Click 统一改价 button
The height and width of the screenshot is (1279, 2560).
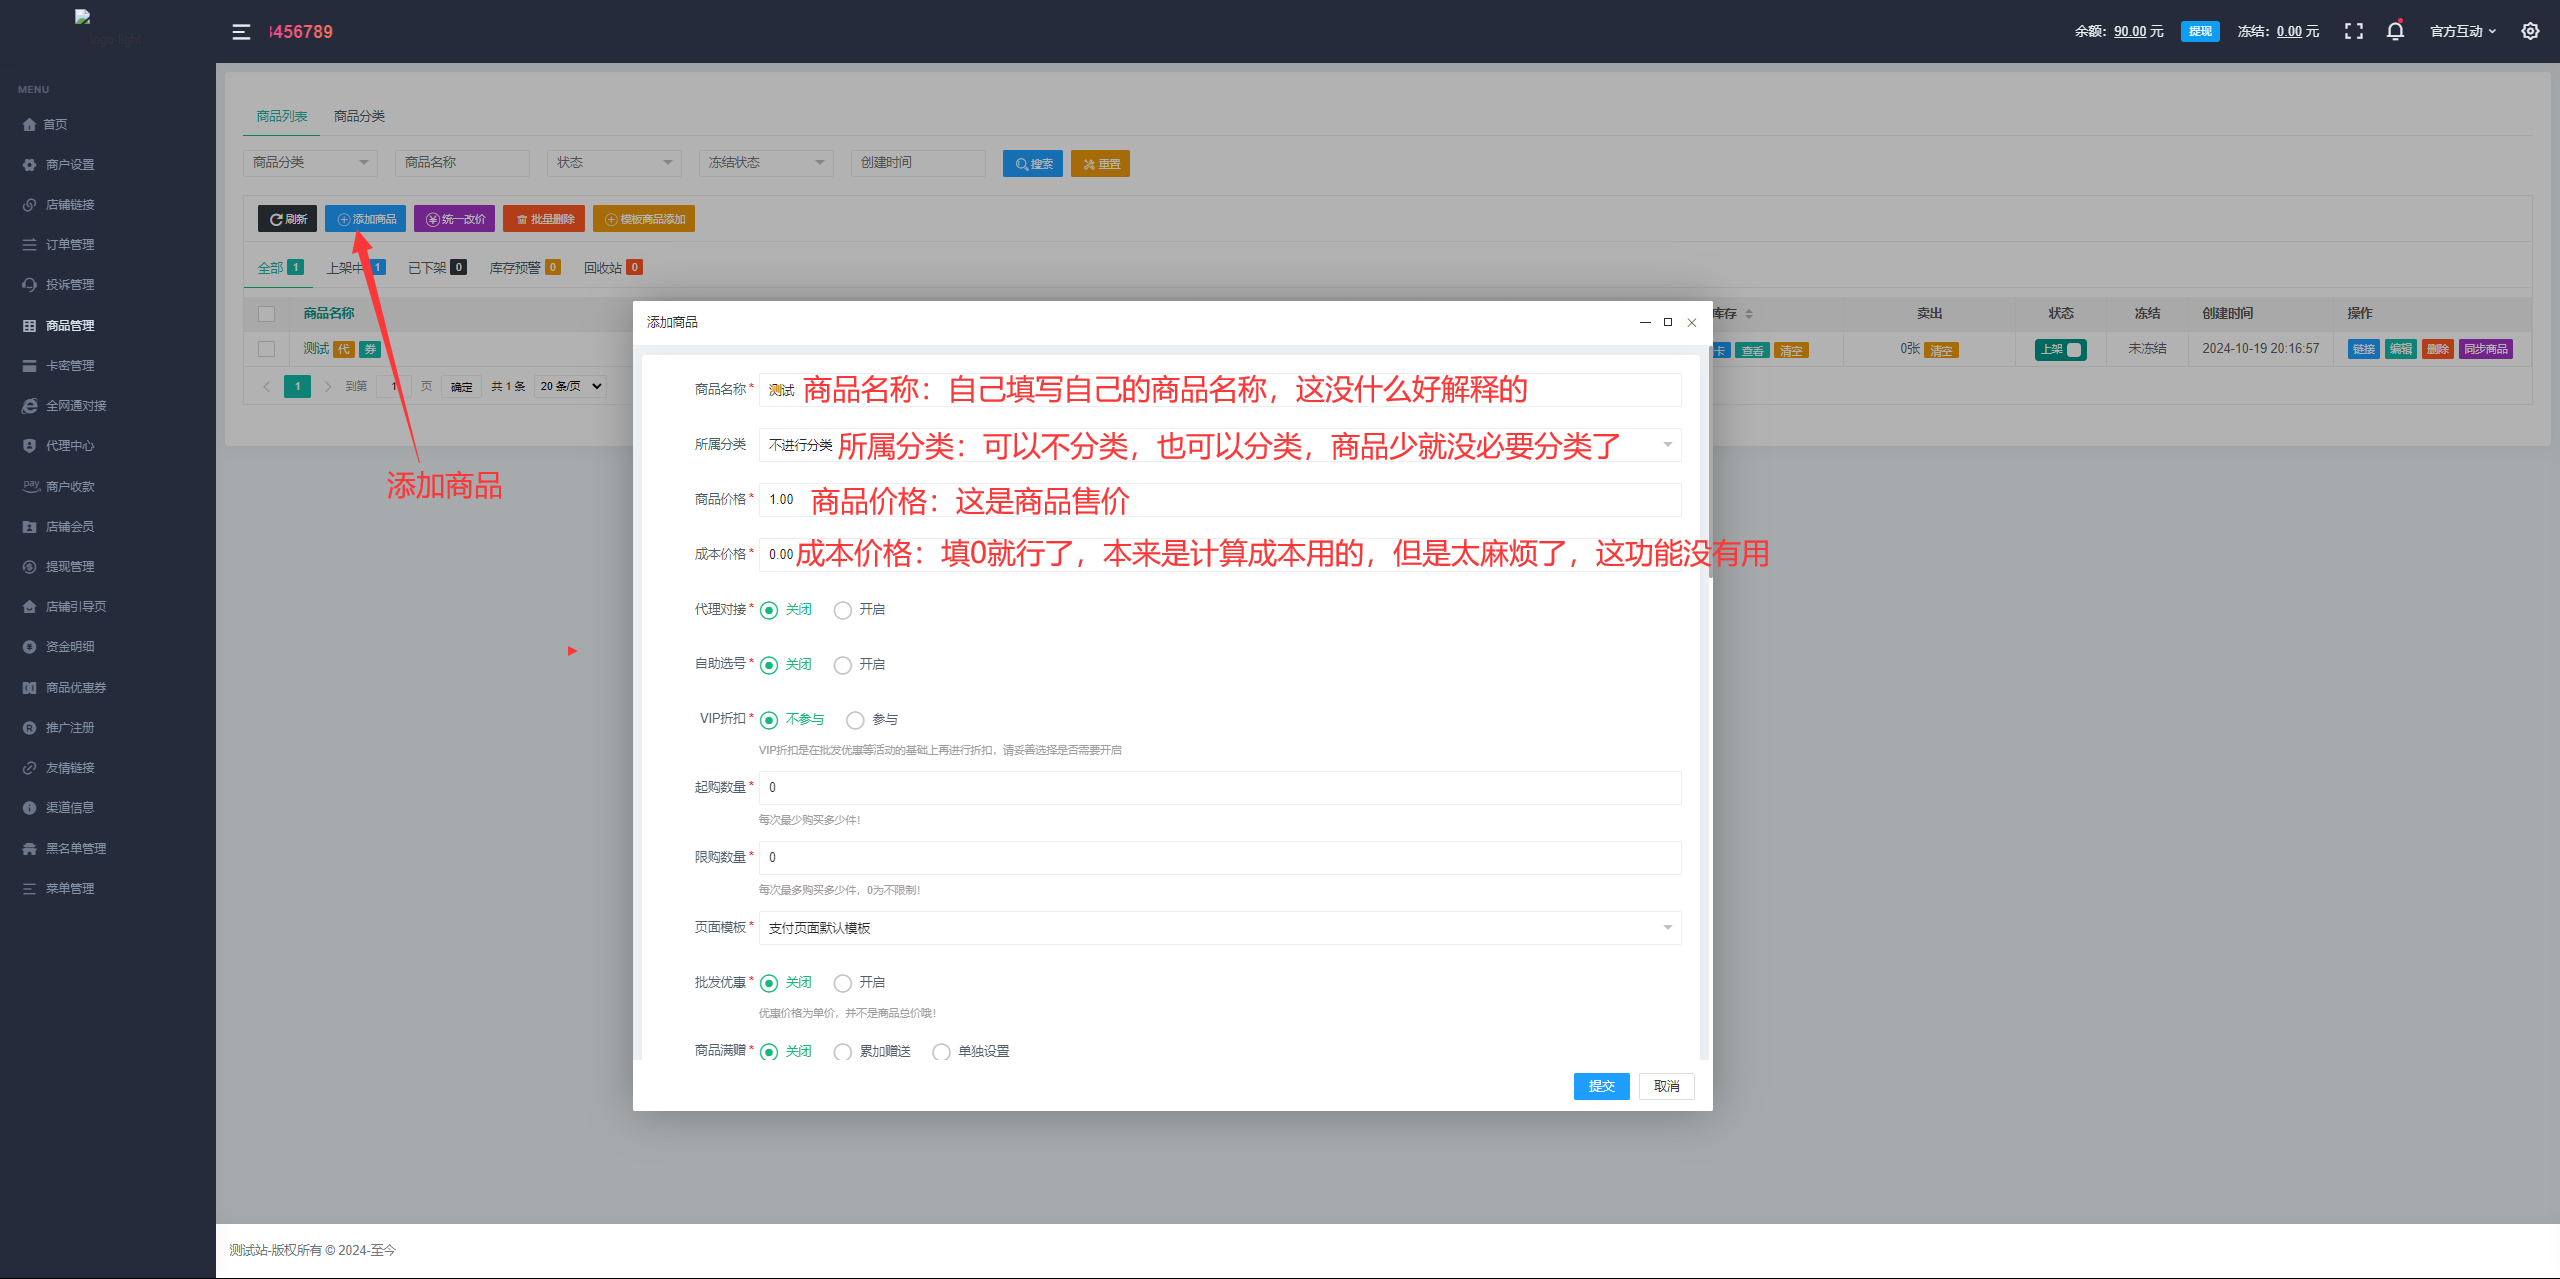(x=454, y=219)
